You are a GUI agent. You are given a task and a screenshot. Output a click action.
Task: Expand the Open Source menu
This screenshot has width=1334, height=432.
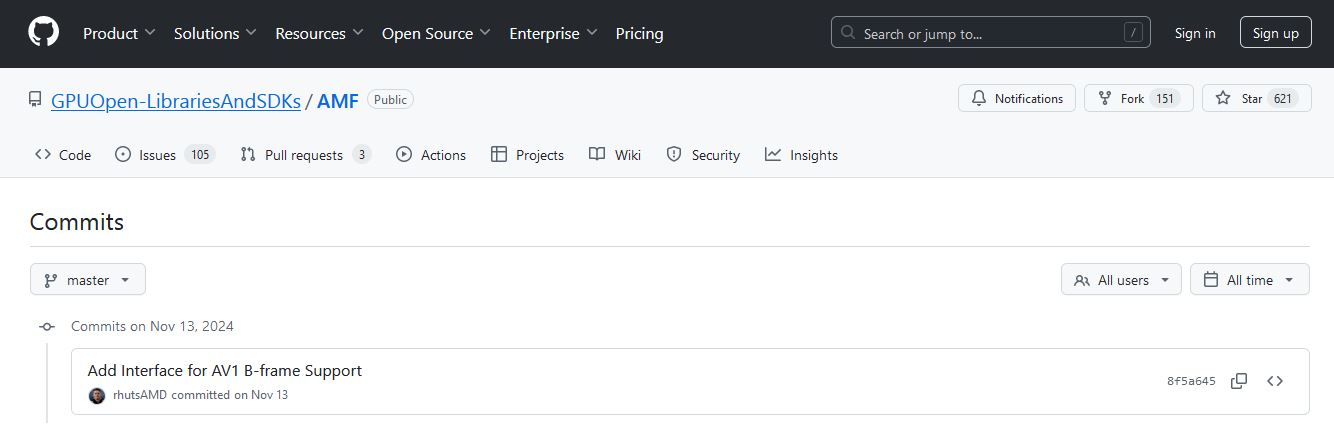click(436, 33)
